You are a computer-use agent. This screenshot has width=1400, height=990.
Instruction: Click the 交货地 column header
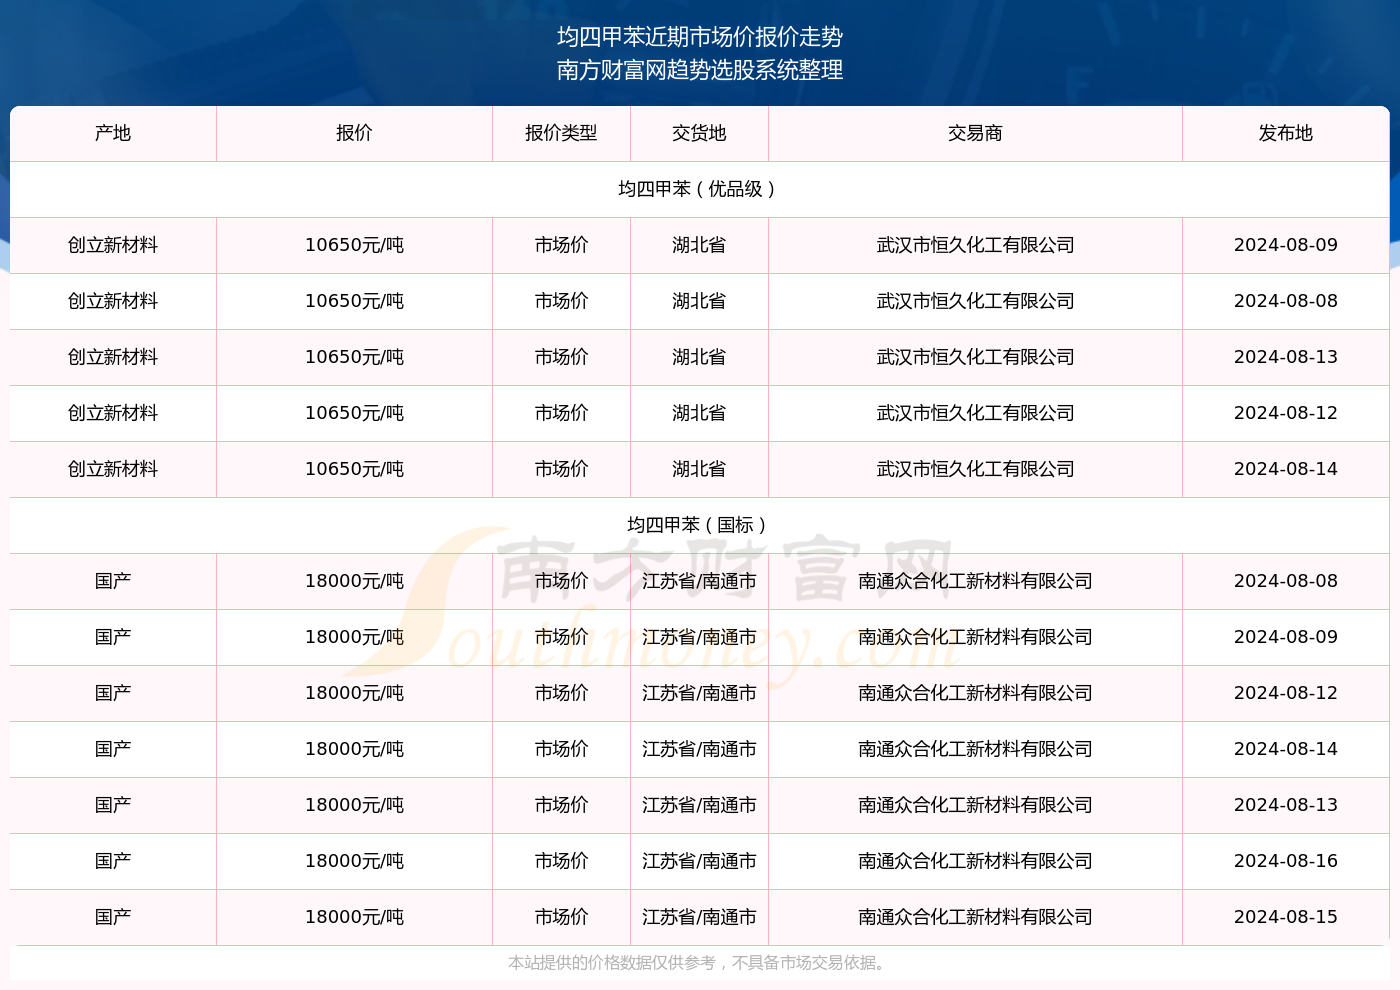pyautogui.click(x=699, y=133)
